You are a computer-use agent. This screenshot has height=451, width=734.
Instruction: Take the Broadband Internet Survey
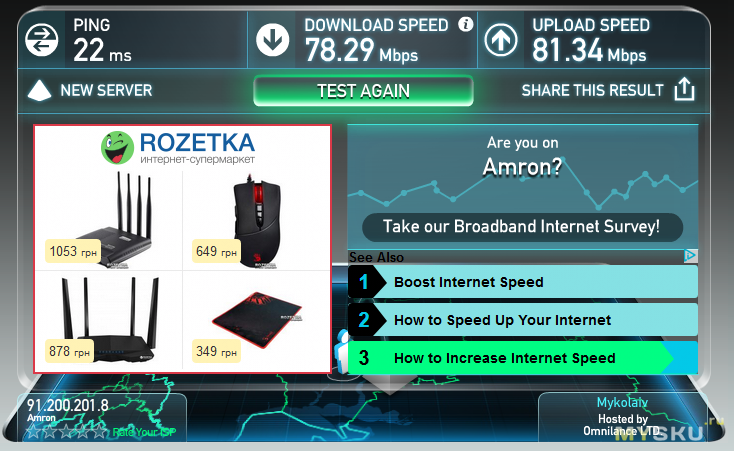[522, 227]
